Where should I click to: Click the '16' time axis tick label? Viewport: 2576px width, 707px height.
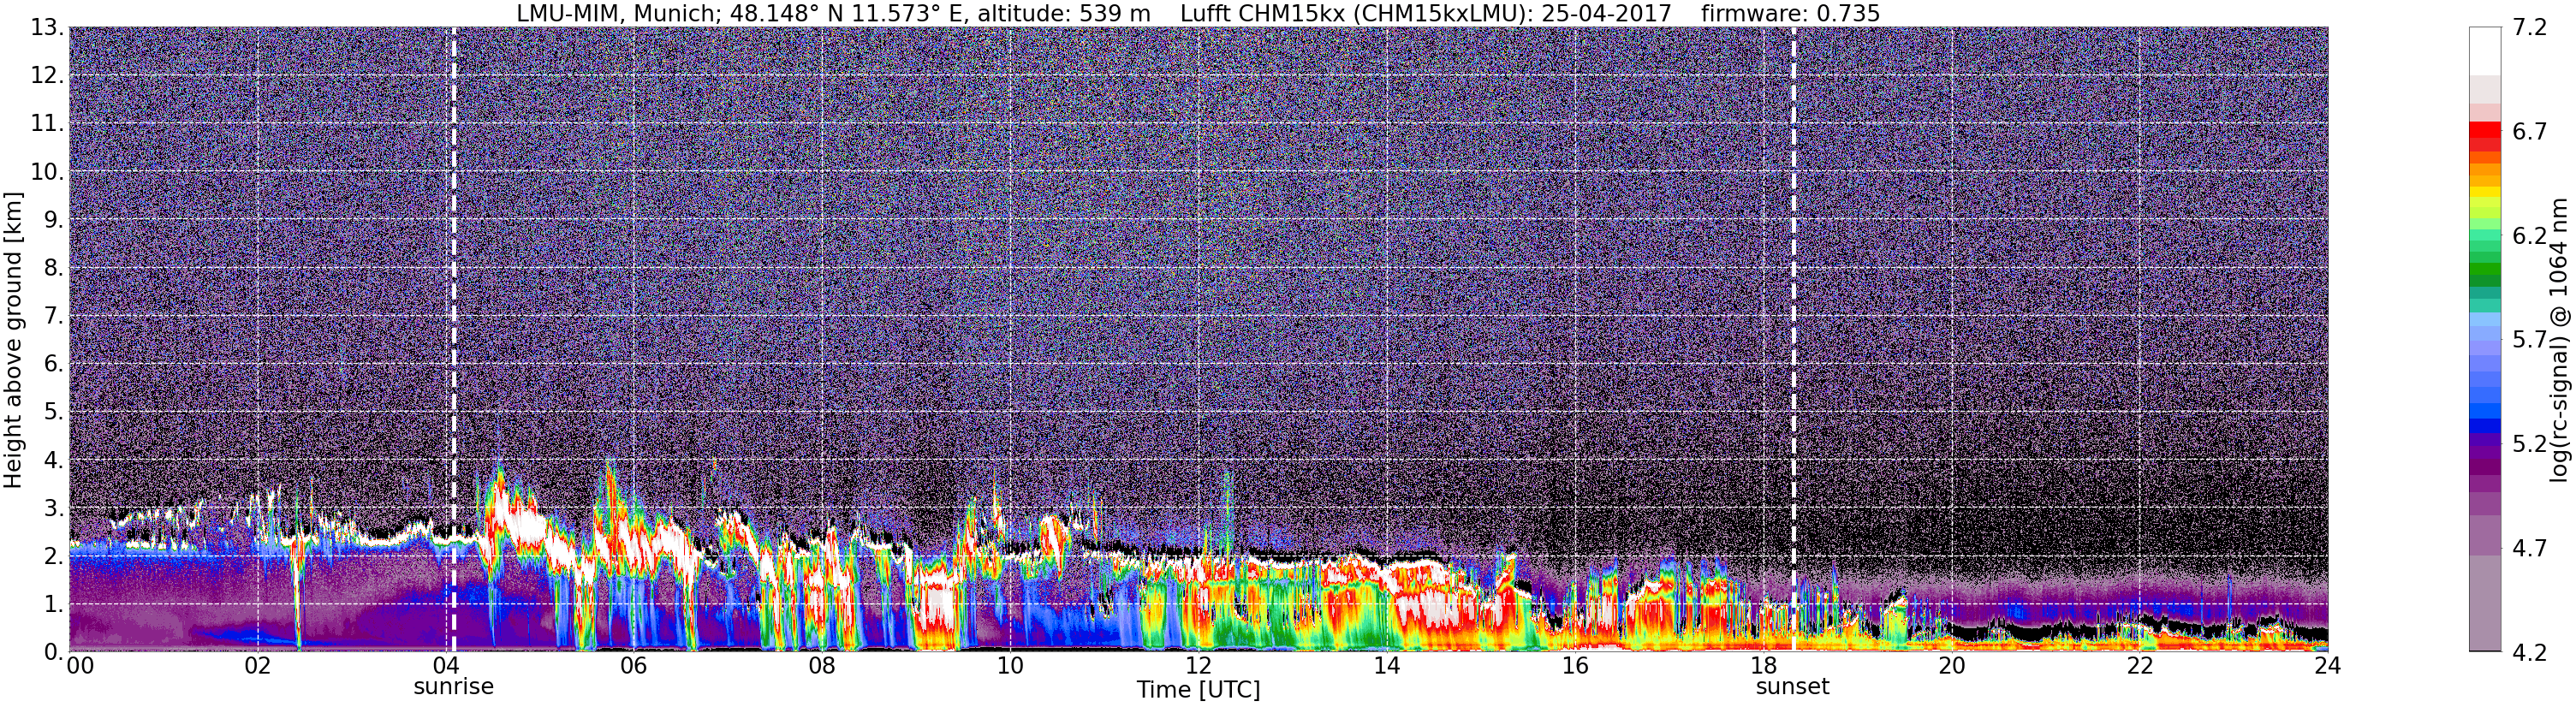click(1575, 666)
